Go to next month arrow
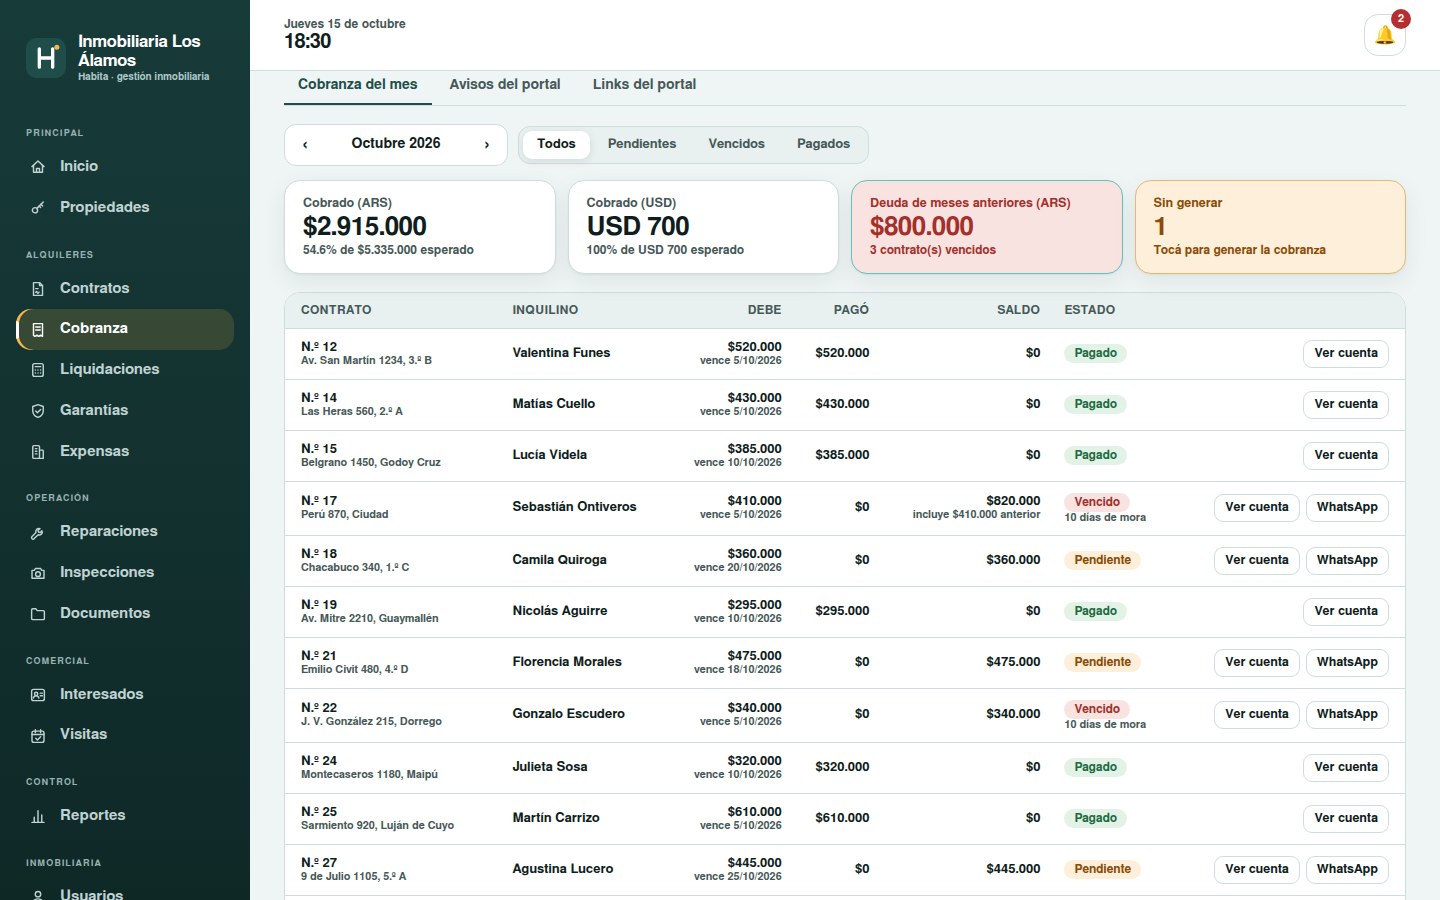 pos(487,144)
